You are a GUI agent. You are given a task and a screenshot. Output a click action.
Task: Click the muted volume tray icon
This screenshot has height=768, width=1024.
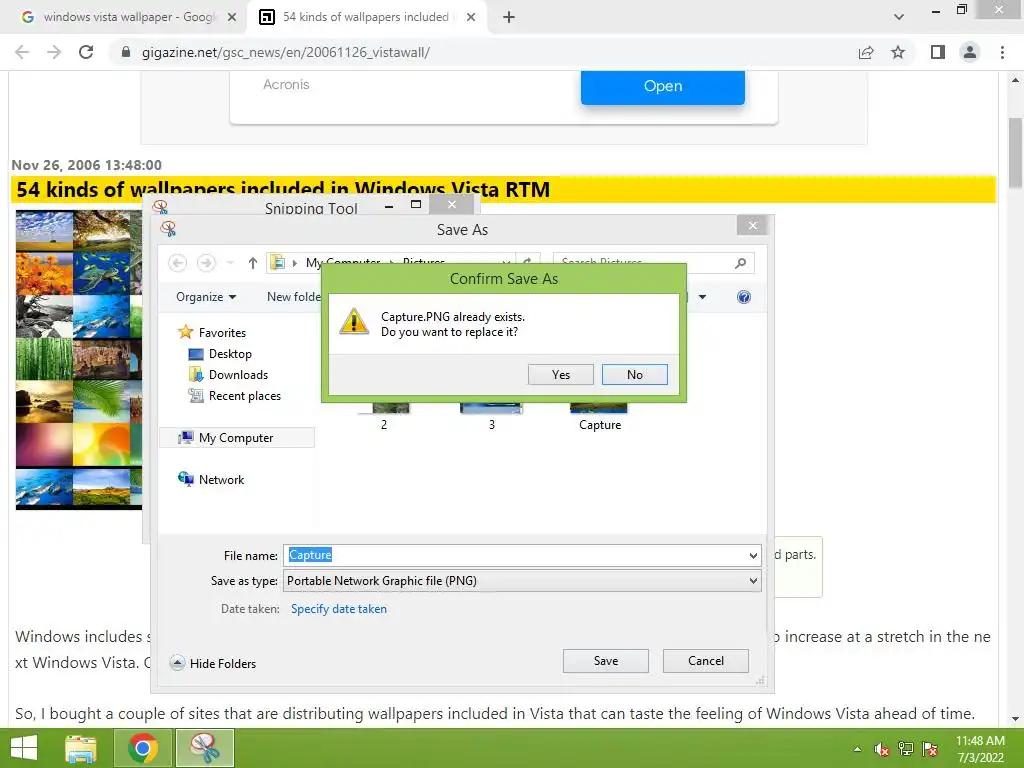[882, 749]
